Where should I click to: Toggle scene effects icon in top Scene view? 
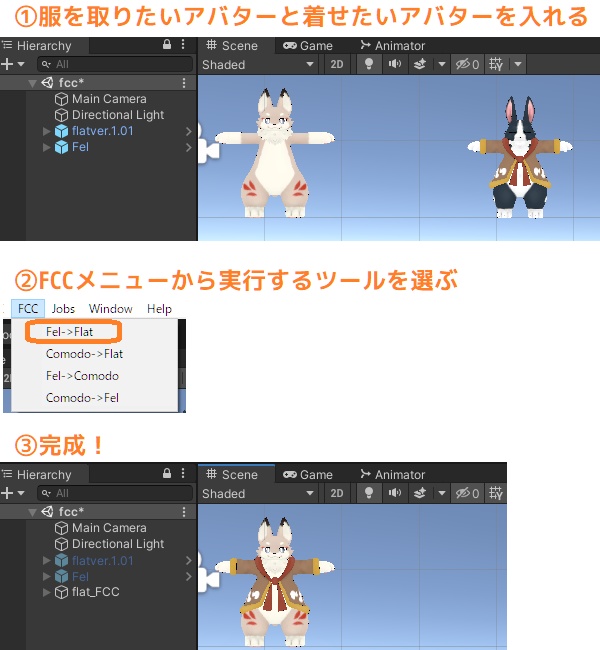(x=420, y=64)
